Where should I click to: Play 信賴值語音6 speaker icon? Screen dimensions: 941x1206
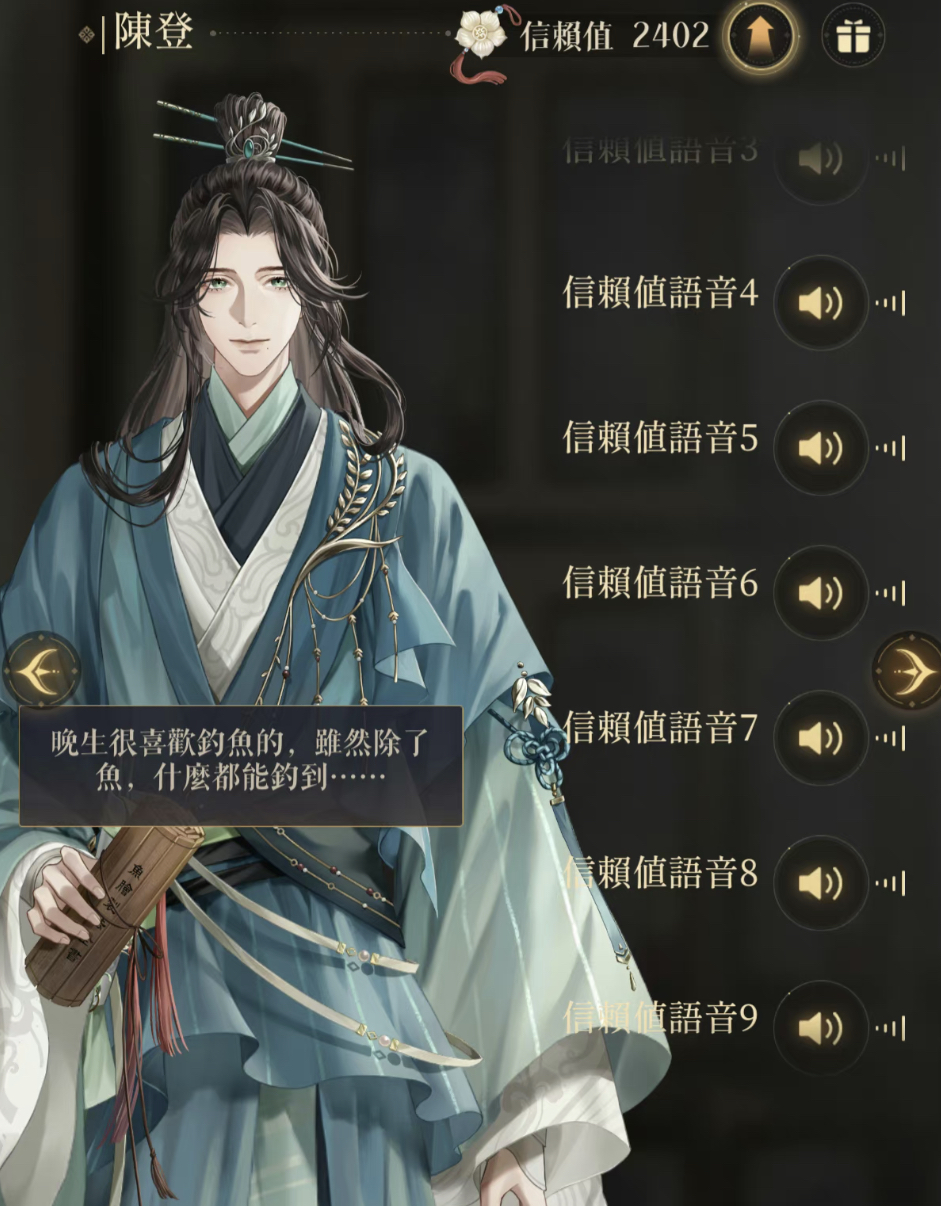click(821, 592)
